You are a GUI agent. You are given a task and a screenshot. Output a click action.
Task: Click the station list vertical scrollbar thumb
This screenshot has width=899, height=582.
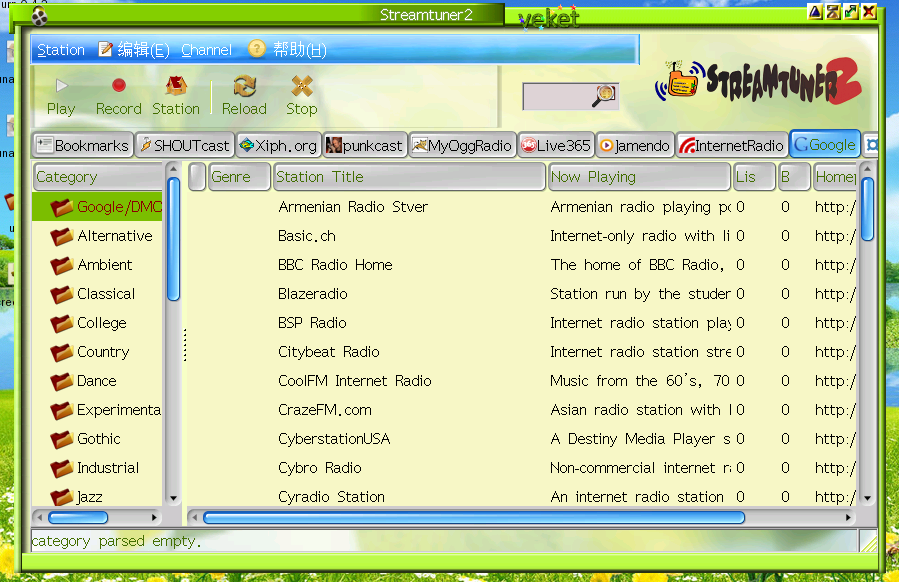867,209
